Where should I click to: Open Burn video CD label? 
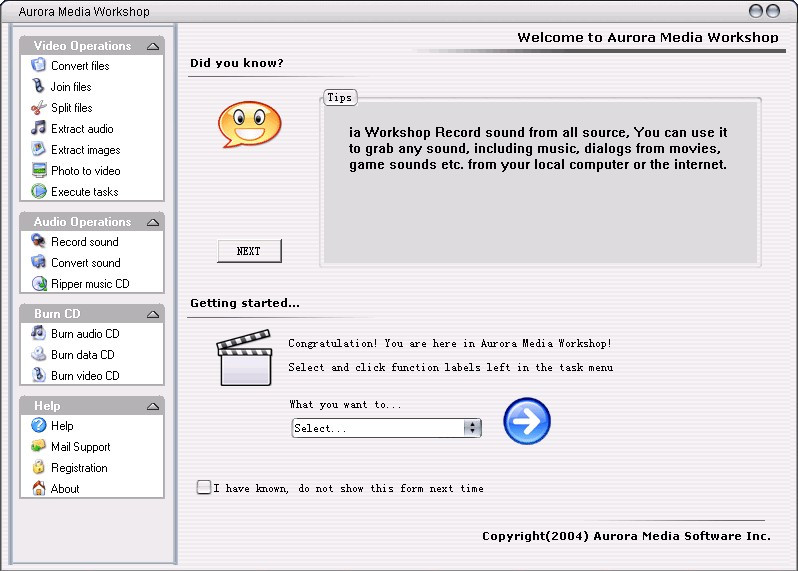pyautogui.click(x=85, y=376)
